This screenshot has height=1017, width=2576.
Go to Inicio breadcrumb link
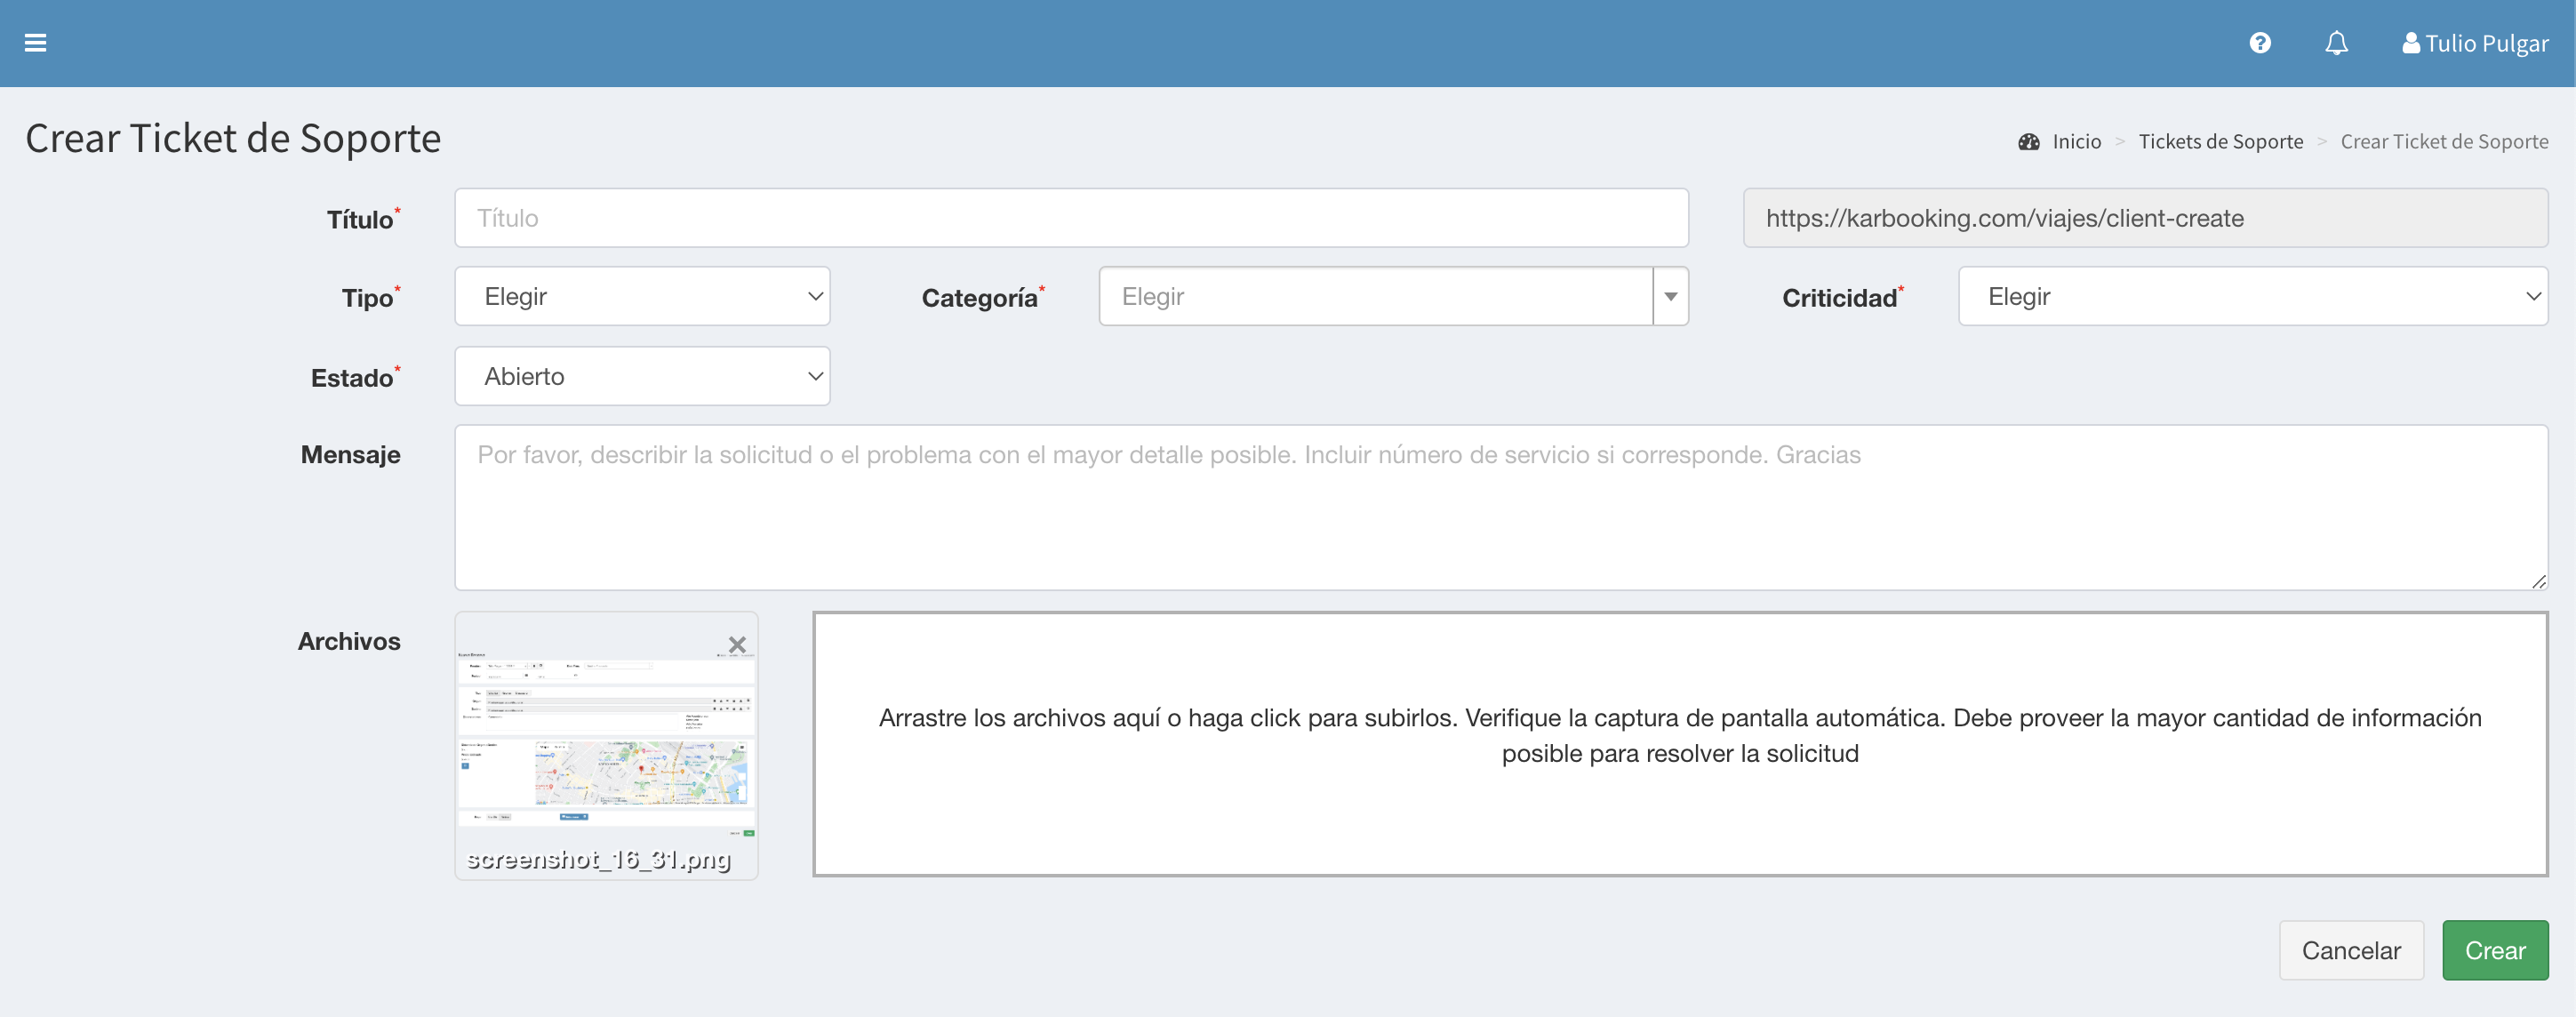[2076, 142]
